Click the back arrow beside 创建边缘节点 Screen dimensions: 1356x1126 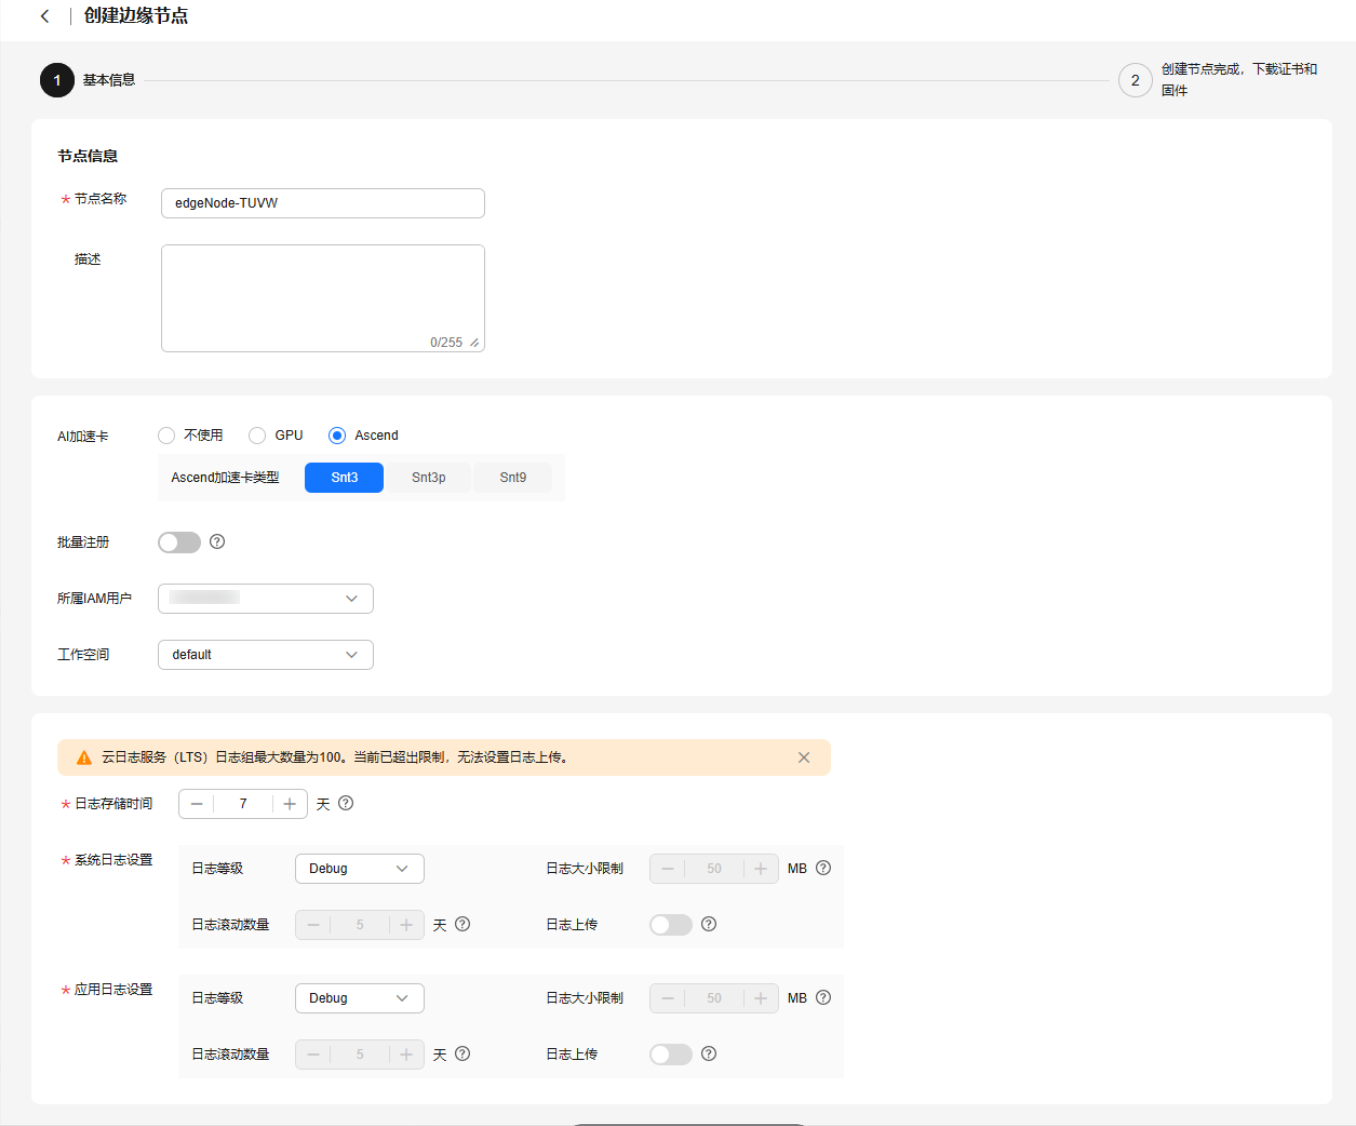point(44,16)
